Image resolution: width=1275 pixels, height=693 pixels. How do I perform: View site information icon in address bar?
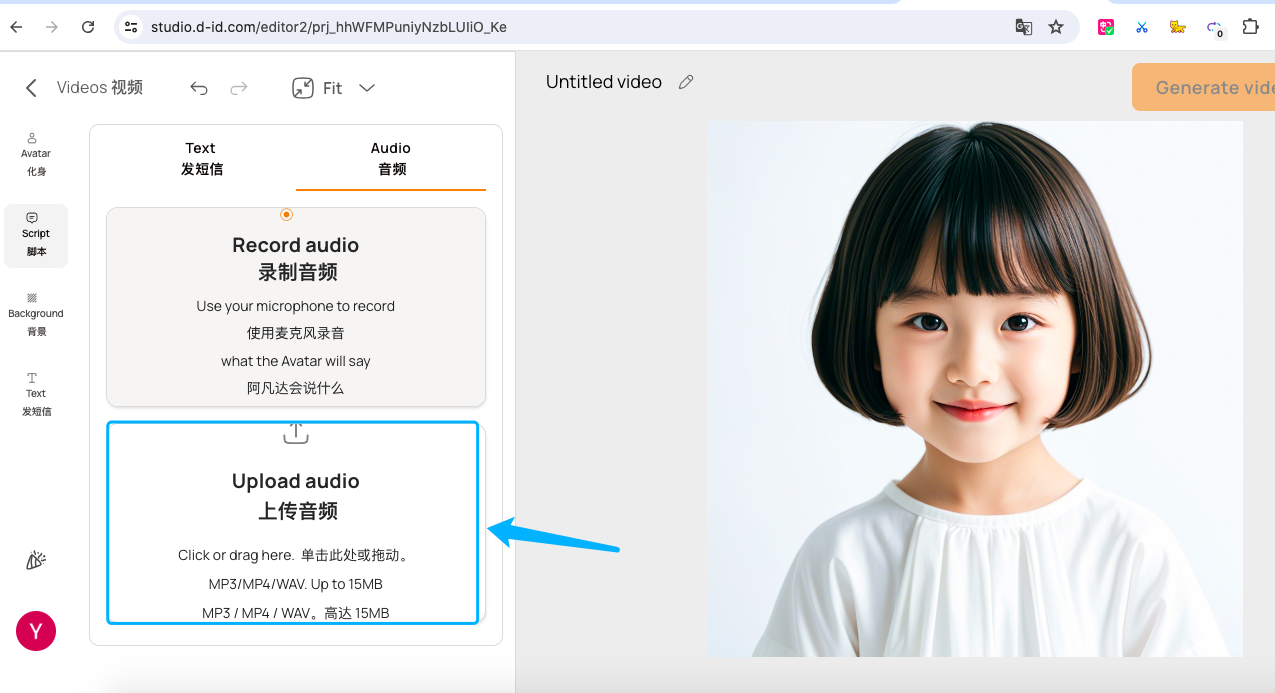(131, 27)
